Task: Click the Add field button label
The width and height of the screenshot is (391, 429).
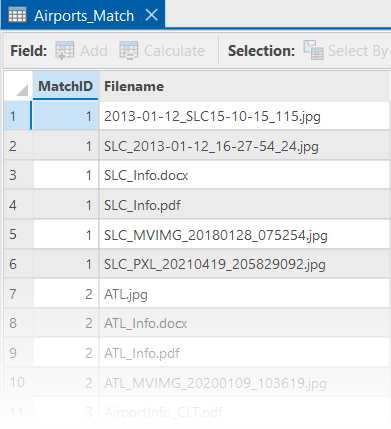Action: click(x=94, y=51)
